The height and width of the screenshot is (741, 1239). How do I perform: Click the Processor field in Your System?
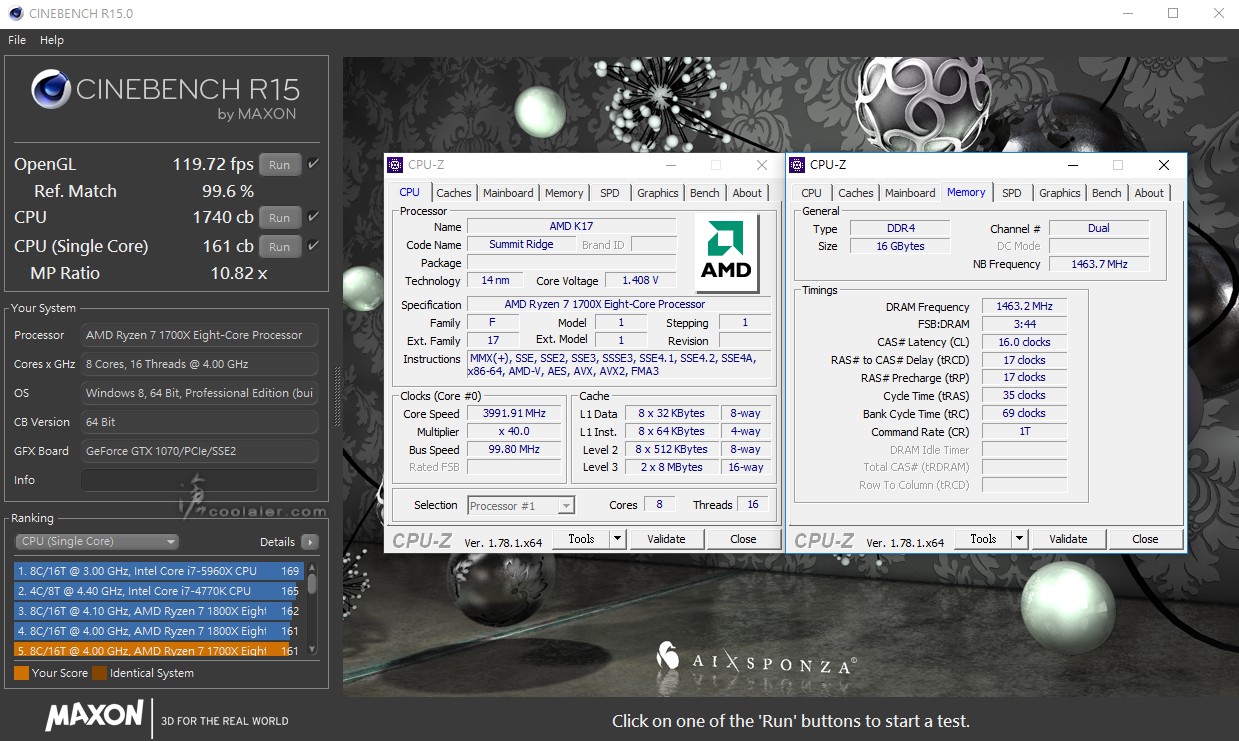(x=199, y=335)
